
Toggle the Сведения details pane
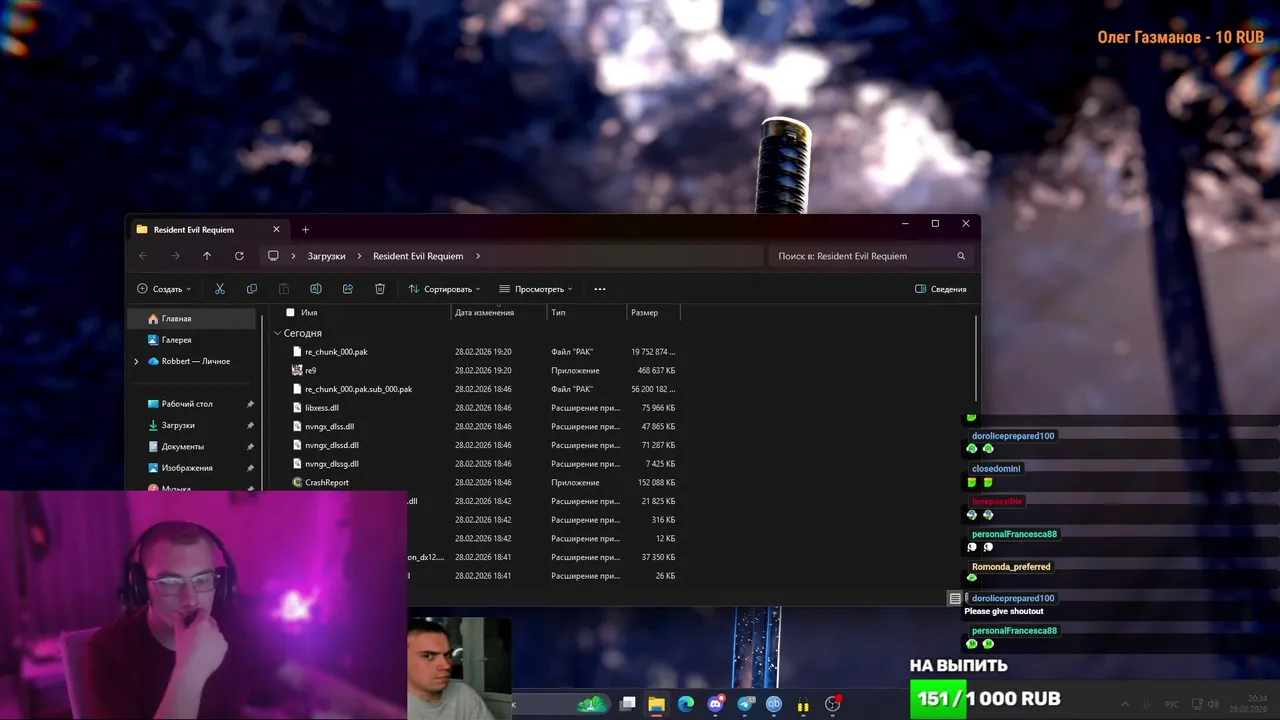click(x=941, y=289)
